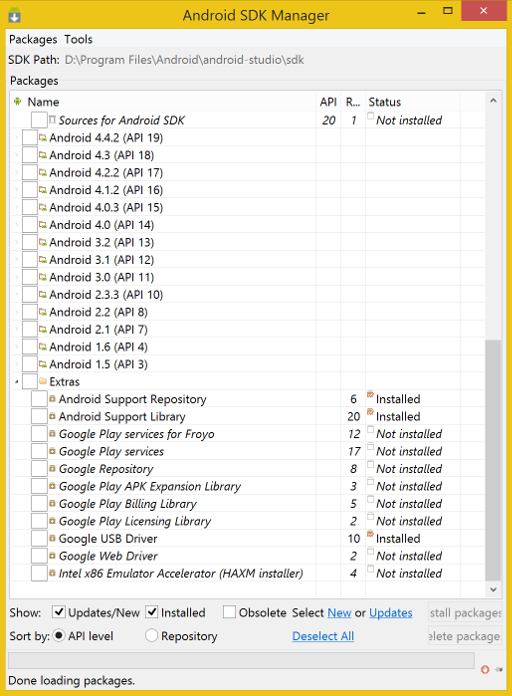Click the Google Play services package icon
The image size is (512, 696).
(52, 451)
